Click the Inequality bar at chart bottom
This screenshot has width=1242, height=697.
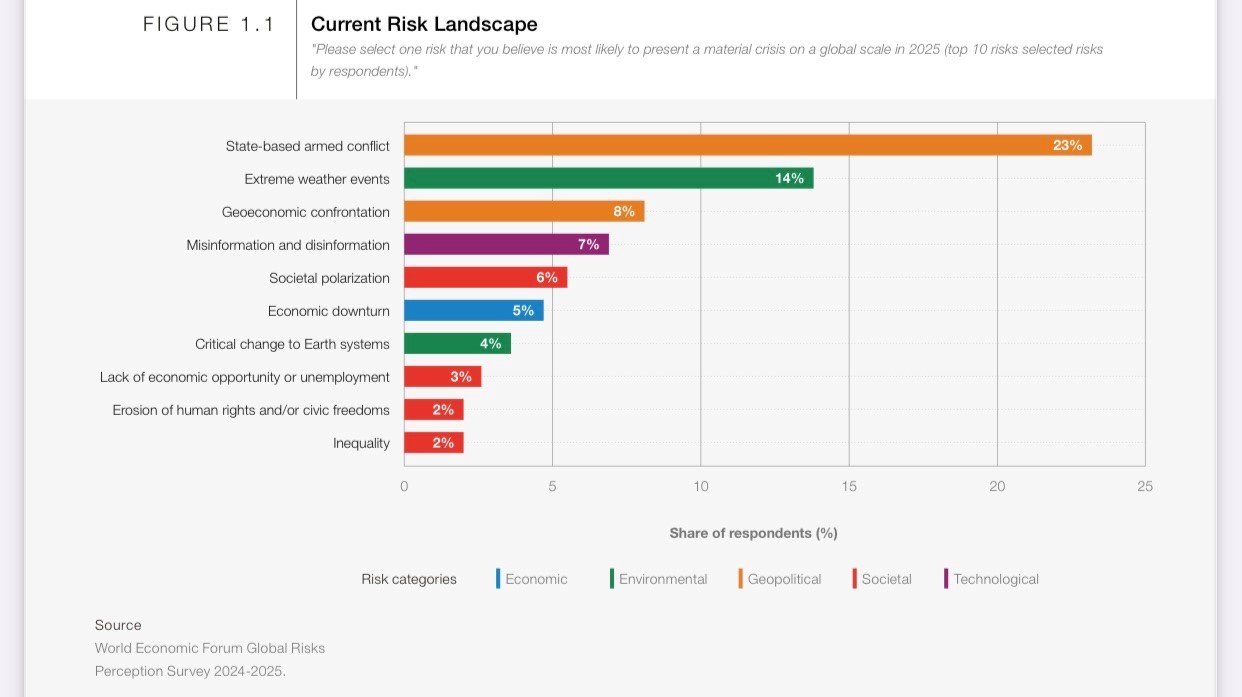pyautogui.click(x=433, y=442)
